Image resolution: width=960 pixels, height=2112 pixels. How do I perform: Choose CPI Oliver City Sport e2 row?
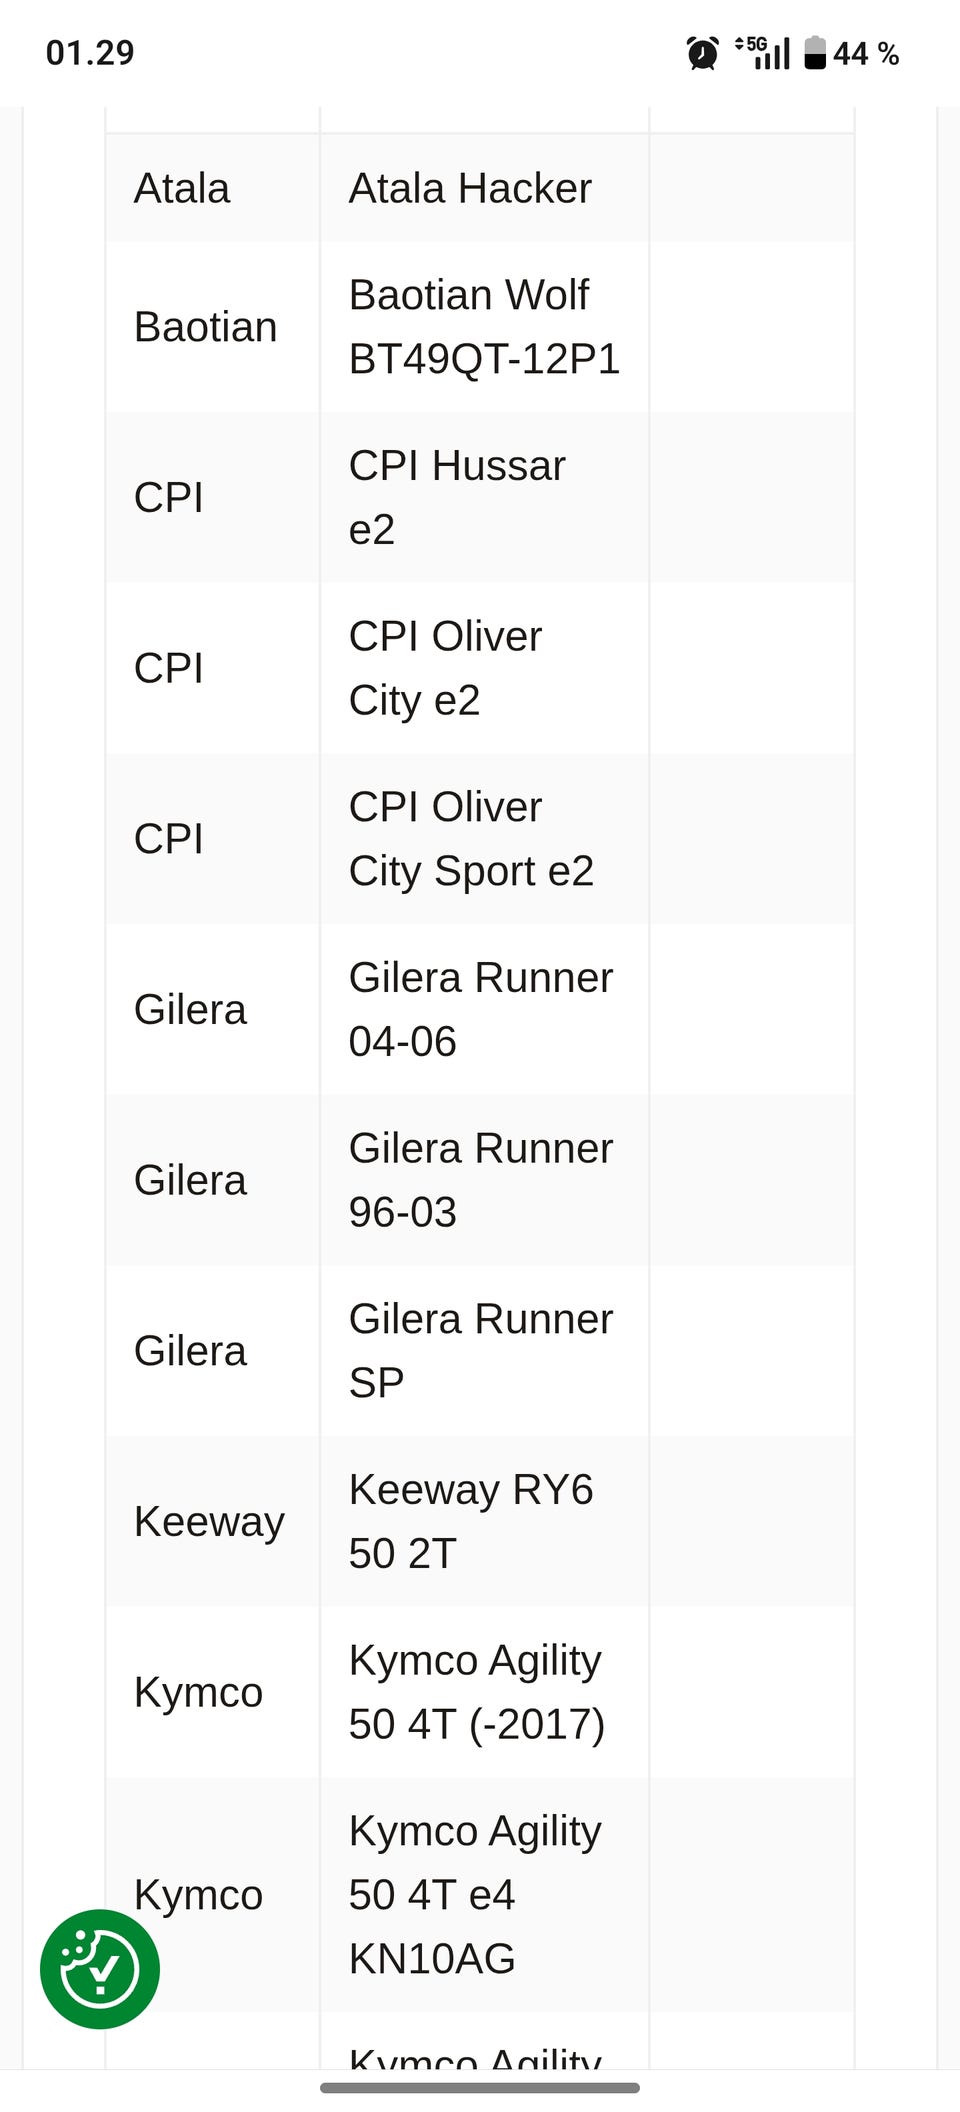[471, 838]
